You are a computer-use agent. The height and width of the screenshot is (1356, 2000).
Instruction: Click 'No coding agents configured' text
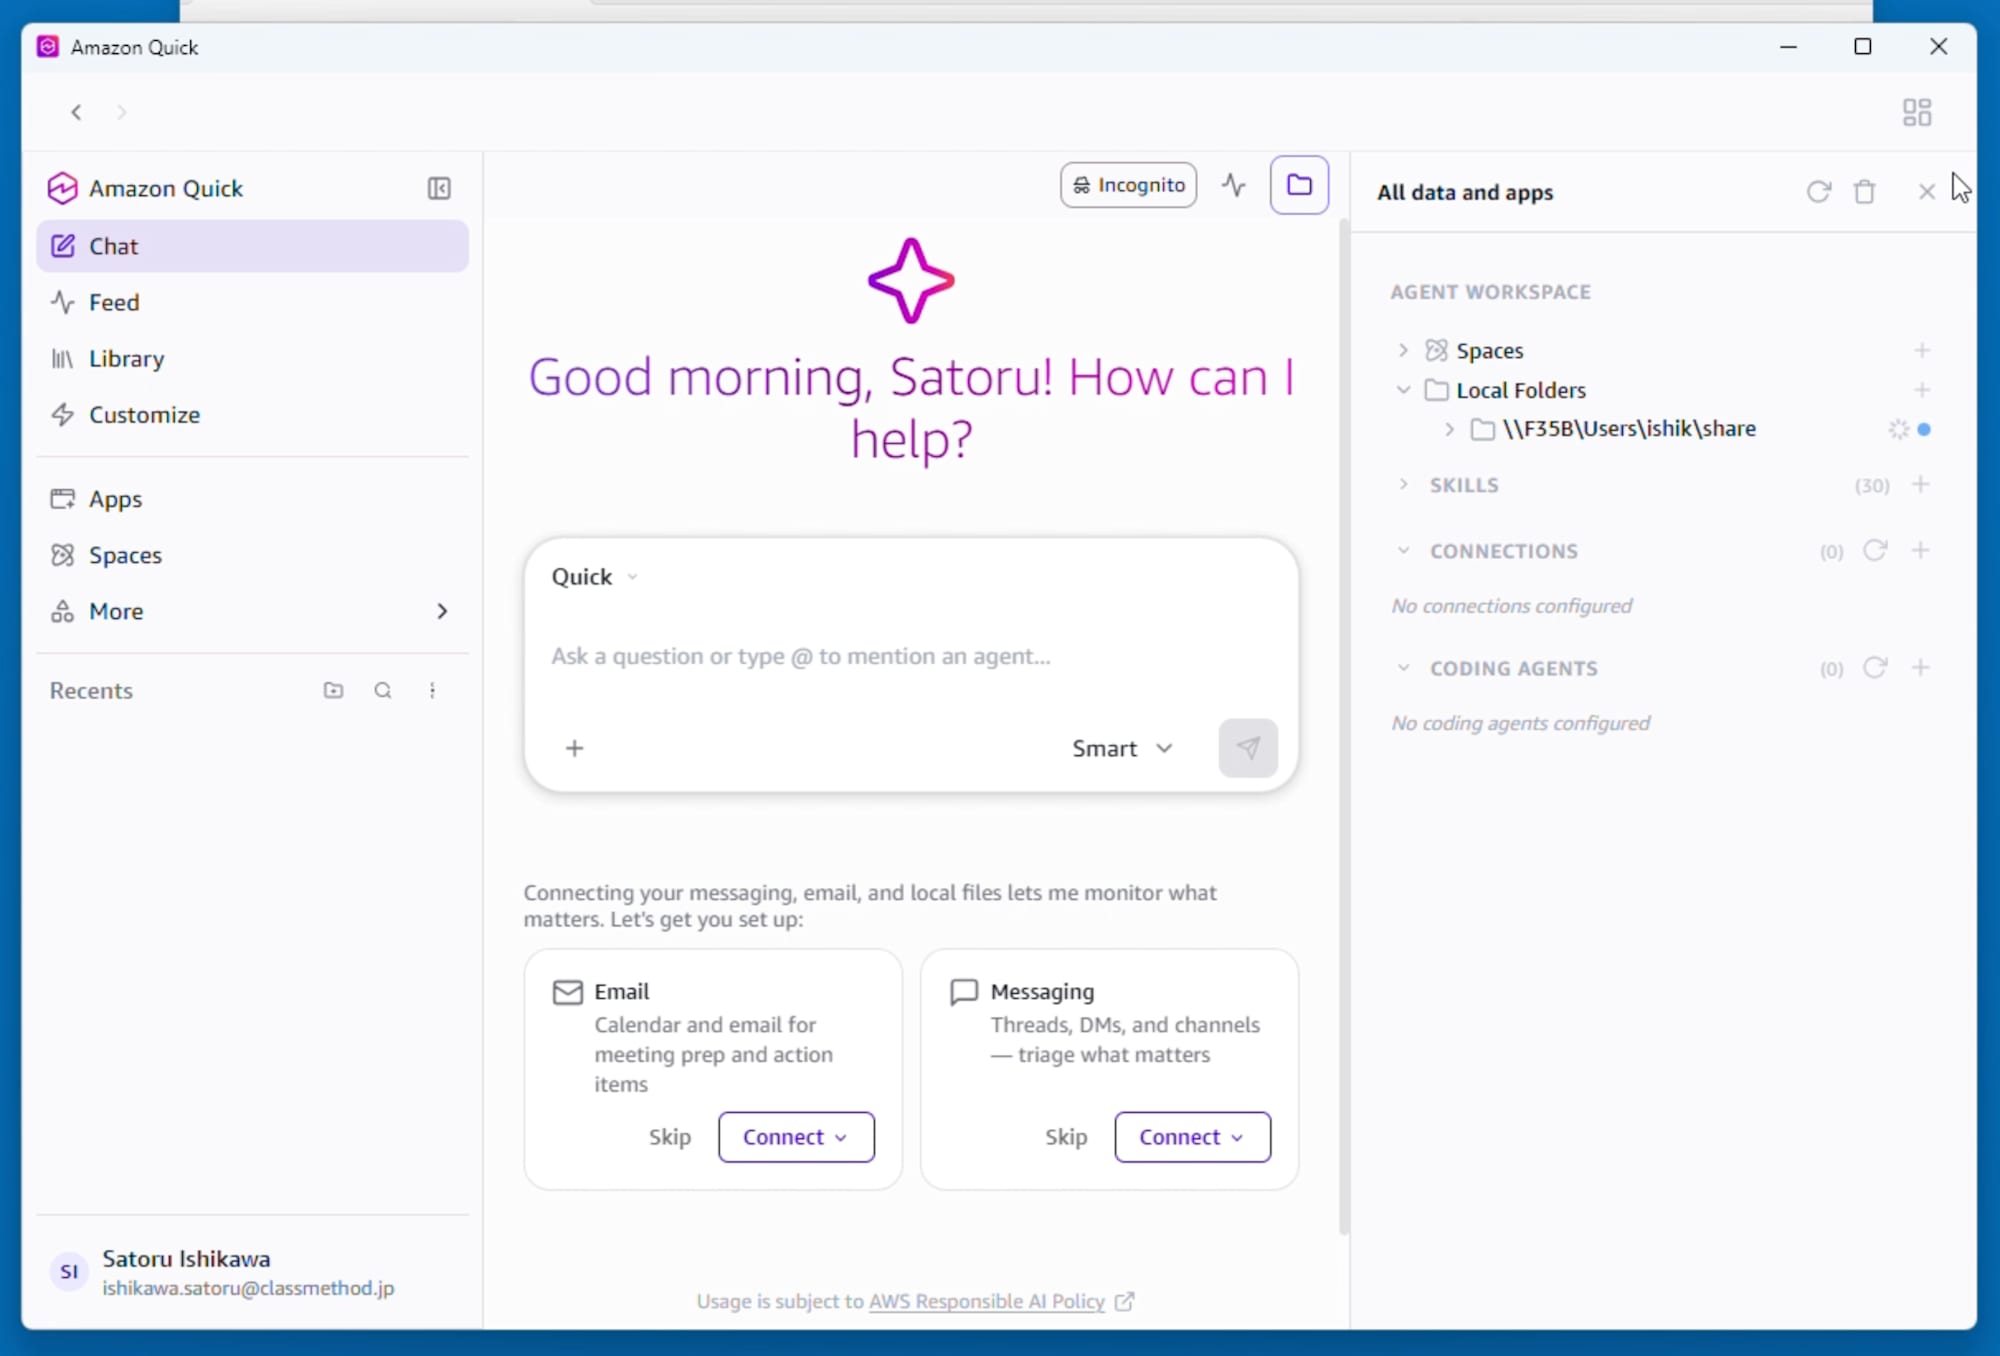point(1520,723)
